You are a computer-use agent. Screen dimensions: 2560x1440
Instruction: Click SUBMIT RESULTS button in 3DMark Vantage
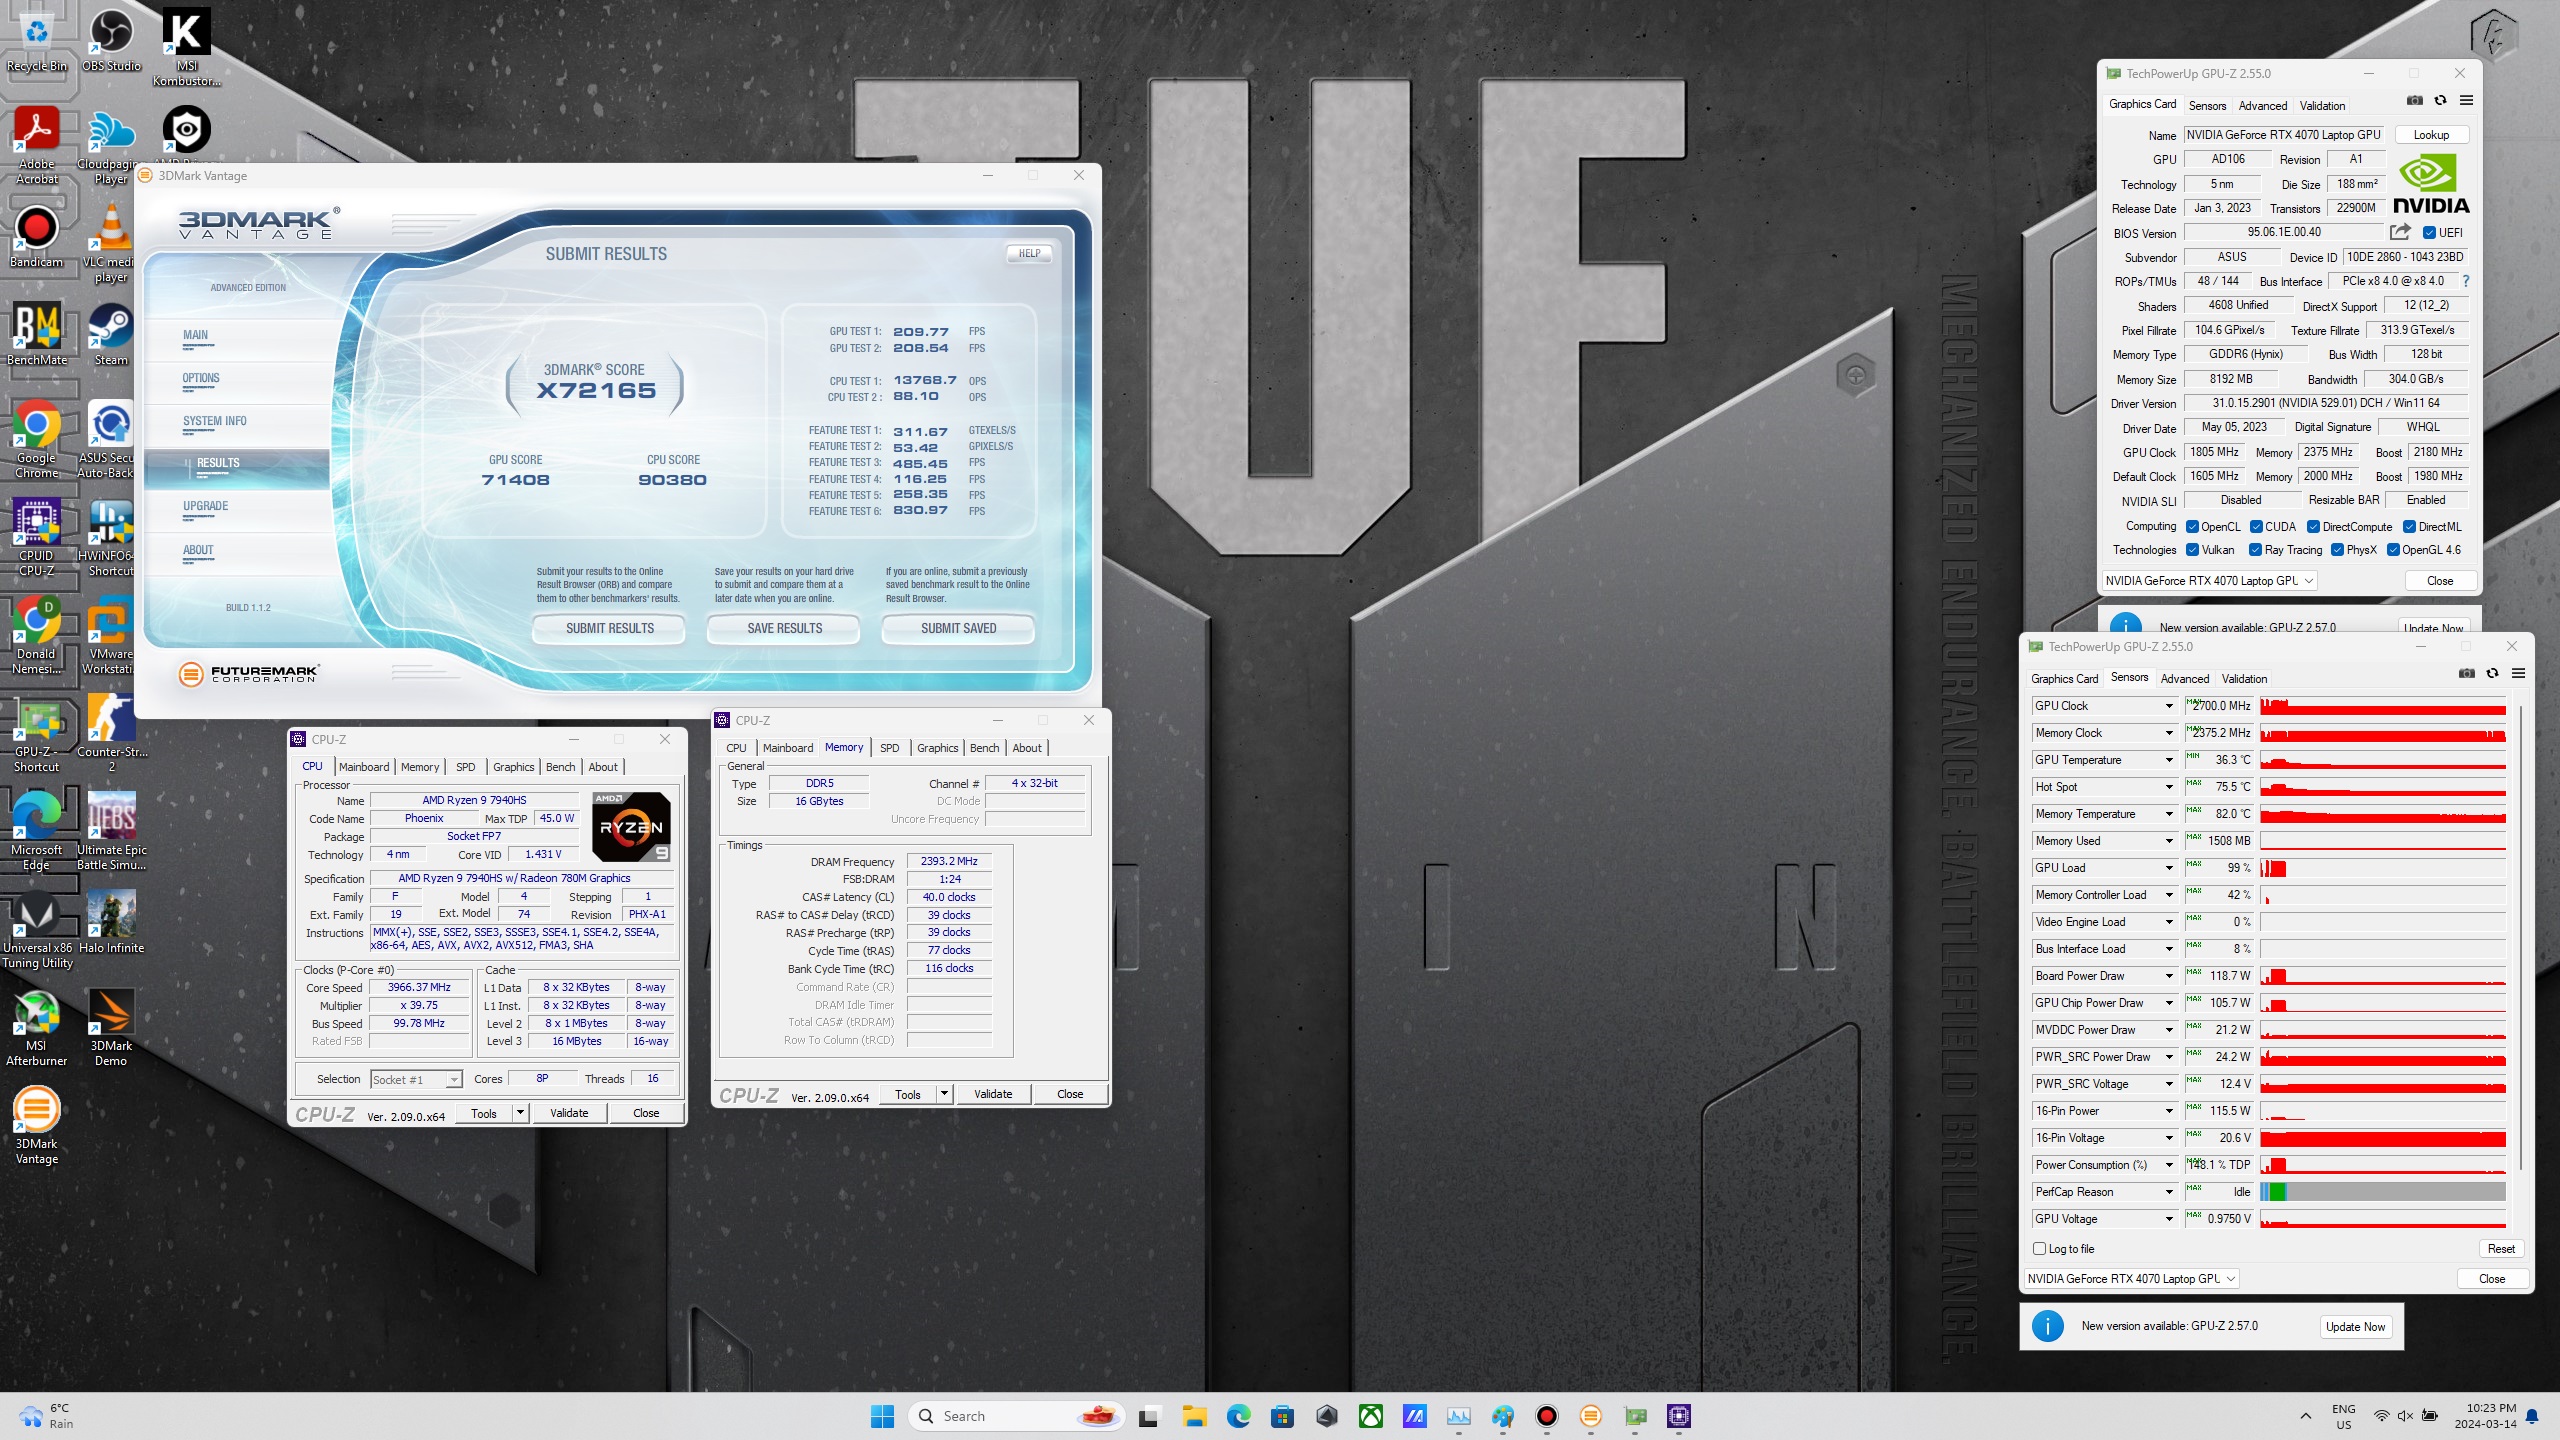pyautogui.click(x=610, y=628)
